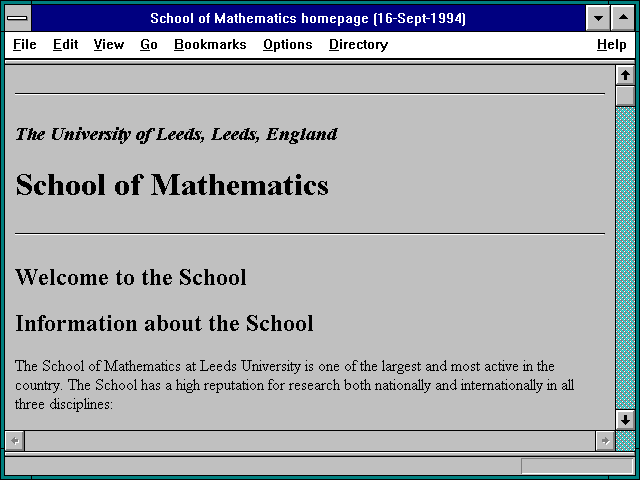Click the vertical scrollbar up arrow

(625, 75)
